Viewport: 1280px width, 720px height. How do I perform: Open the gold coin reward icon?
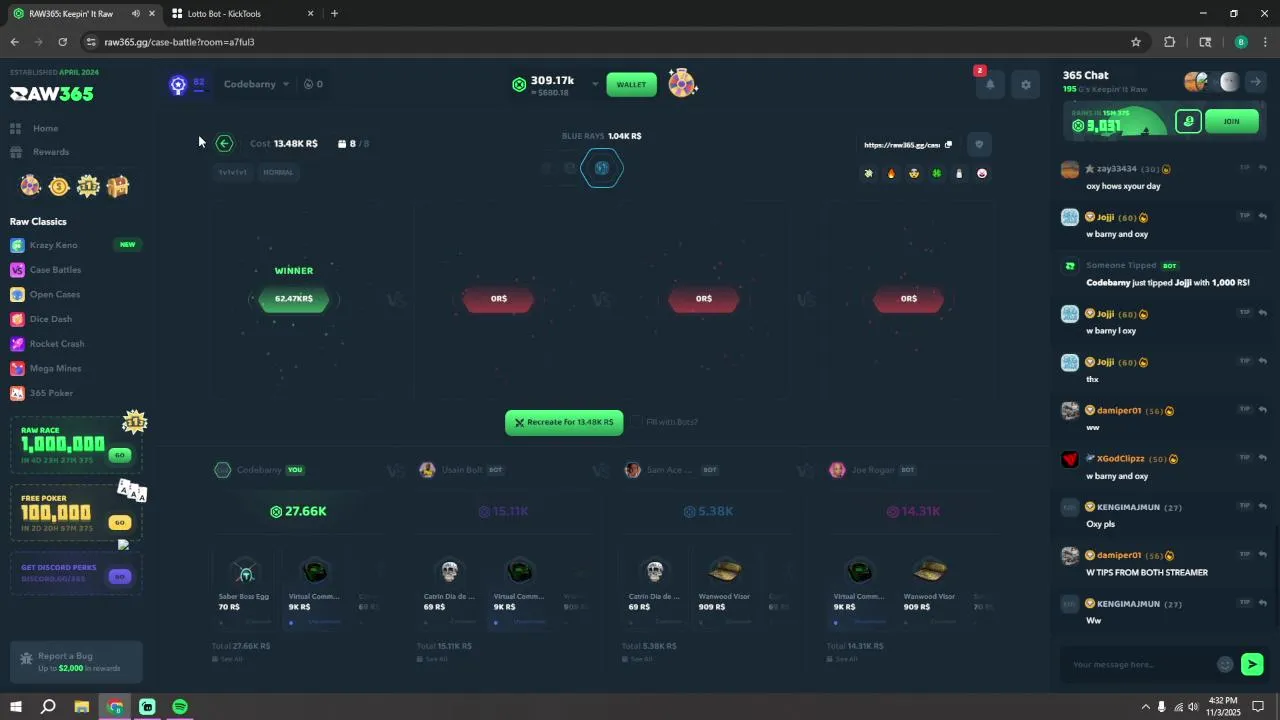pyautogui.click(x=59, y=186)
